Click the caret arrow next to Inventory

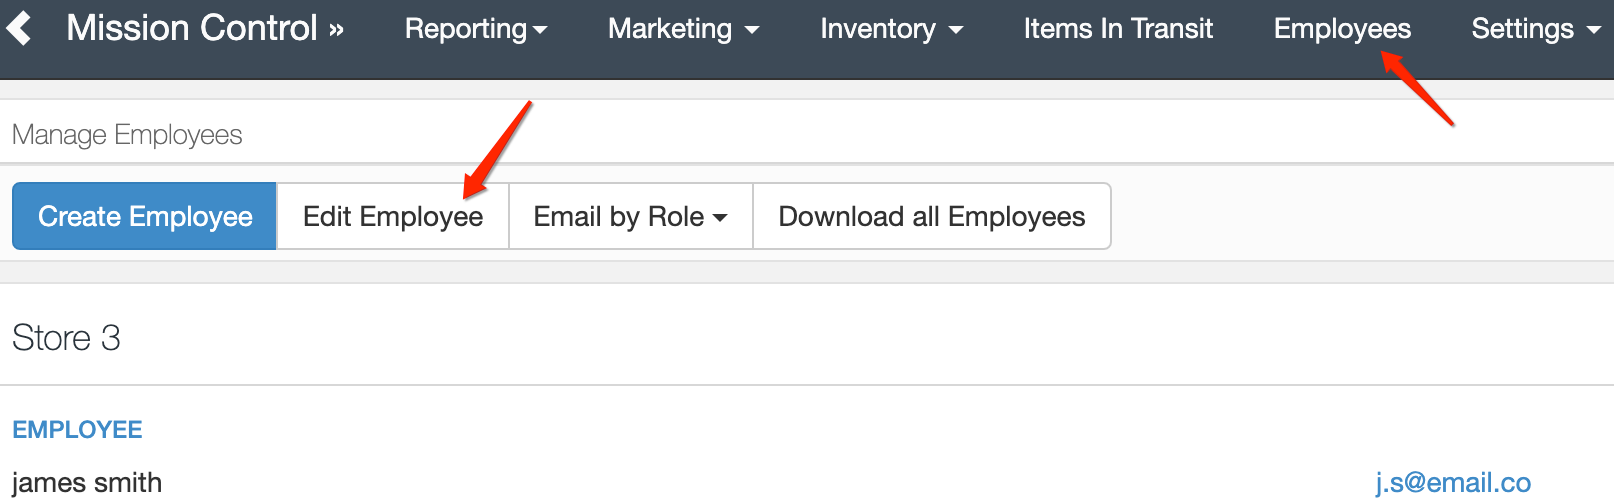coord(956,30)
